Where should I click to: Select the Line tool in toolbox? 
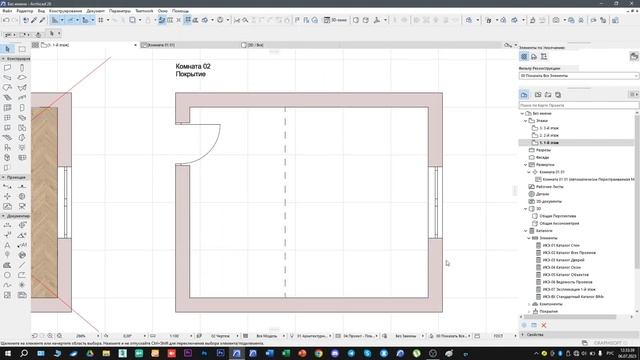(22, 265)
